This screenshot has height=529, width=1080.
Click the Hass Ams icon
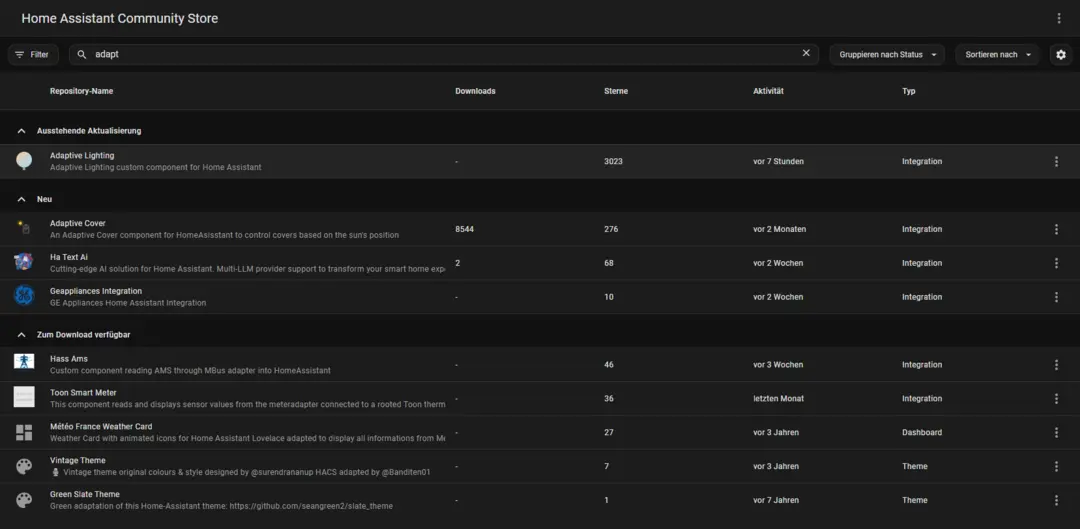coord(24,362)
